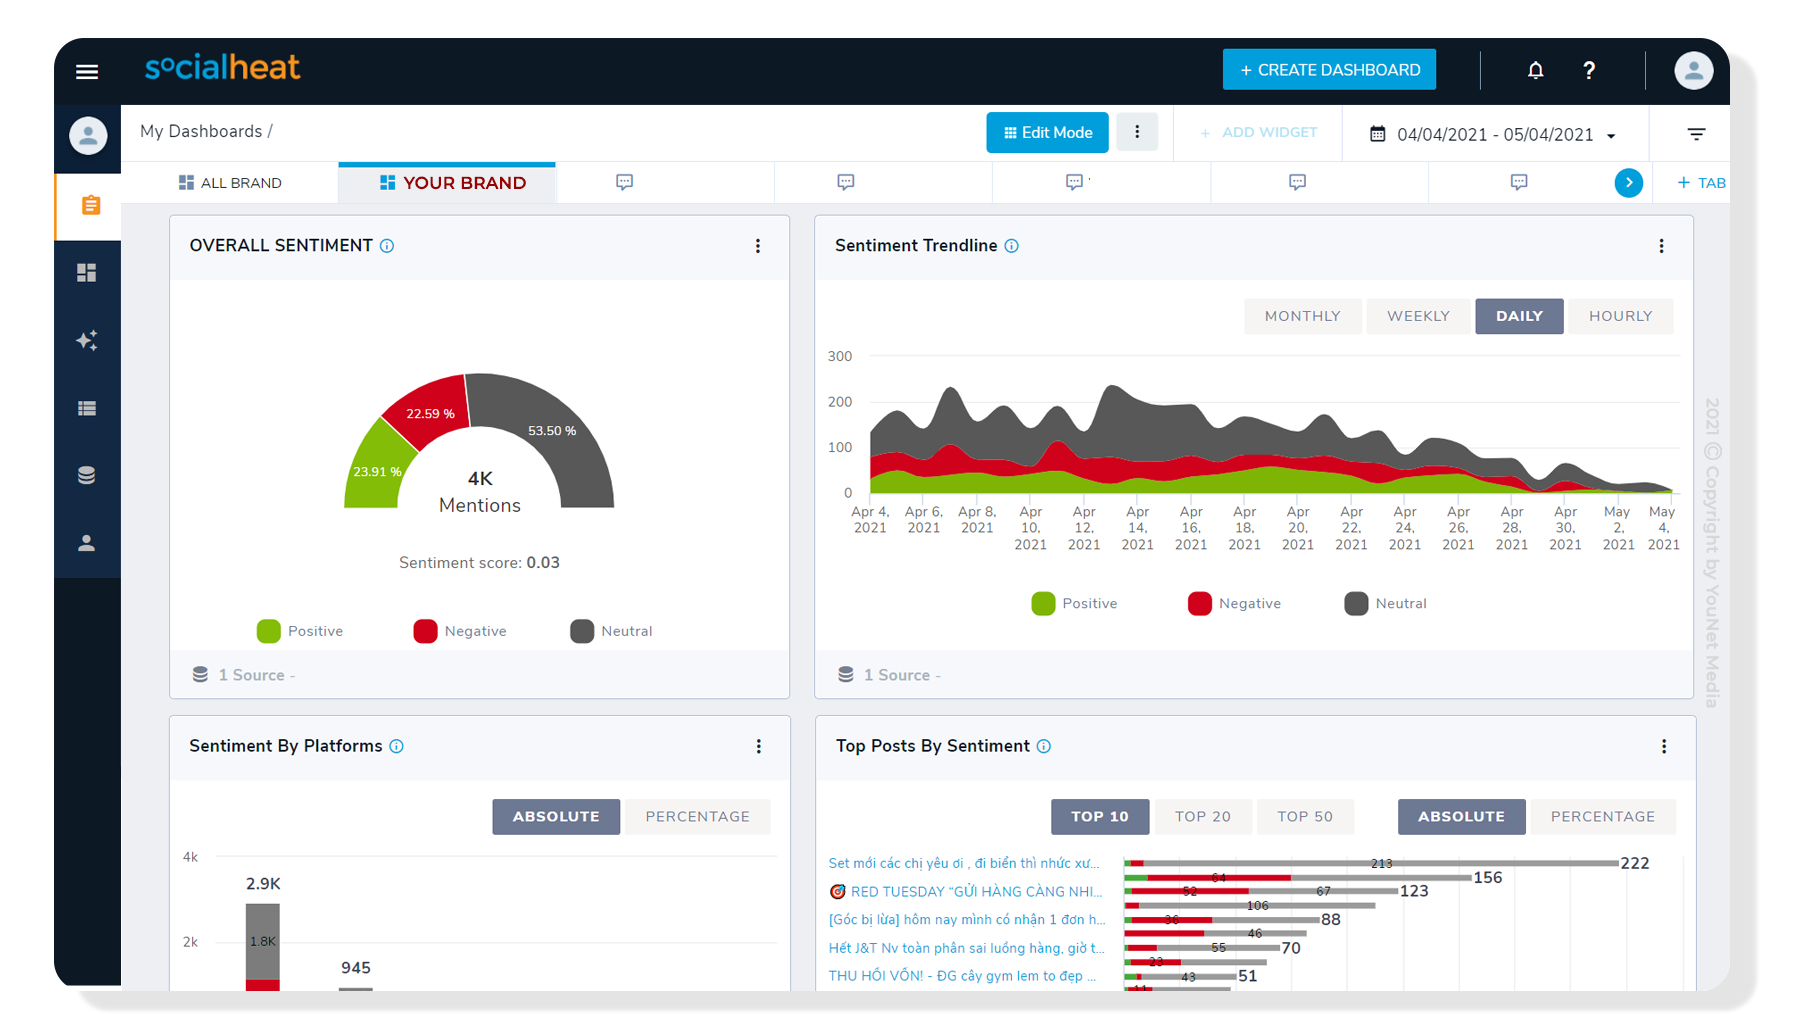Image resolution: width=1800 pixels, height=1014 pixels.
Task: Select Top 10 posts
Action: click(1100, 816)
